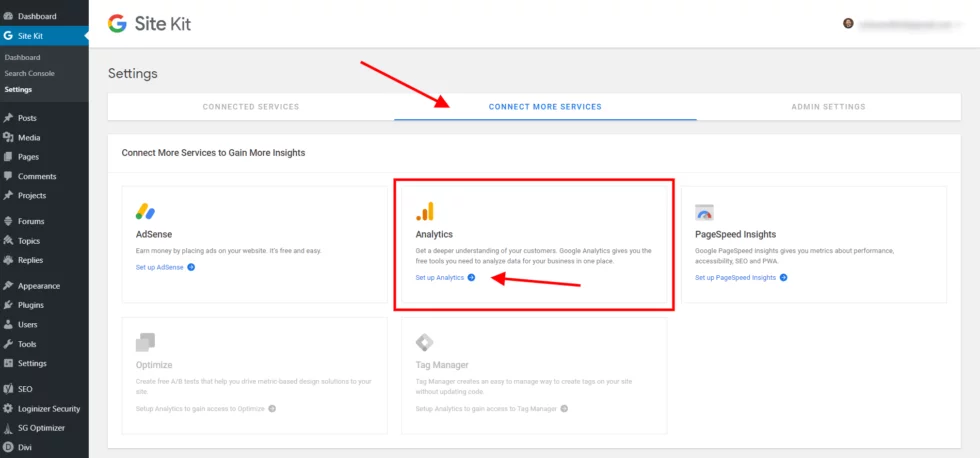Click the Plugins plug icon
This screenshot has width=980, height=458.
coord(8,306)
